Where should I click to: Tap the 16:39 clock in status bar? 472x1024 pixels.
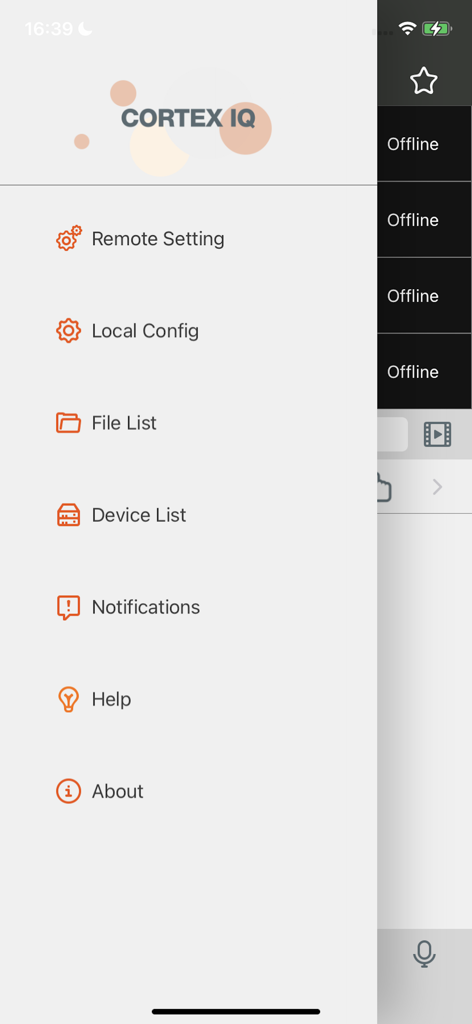pyautogui.click(x=49, y=29)
